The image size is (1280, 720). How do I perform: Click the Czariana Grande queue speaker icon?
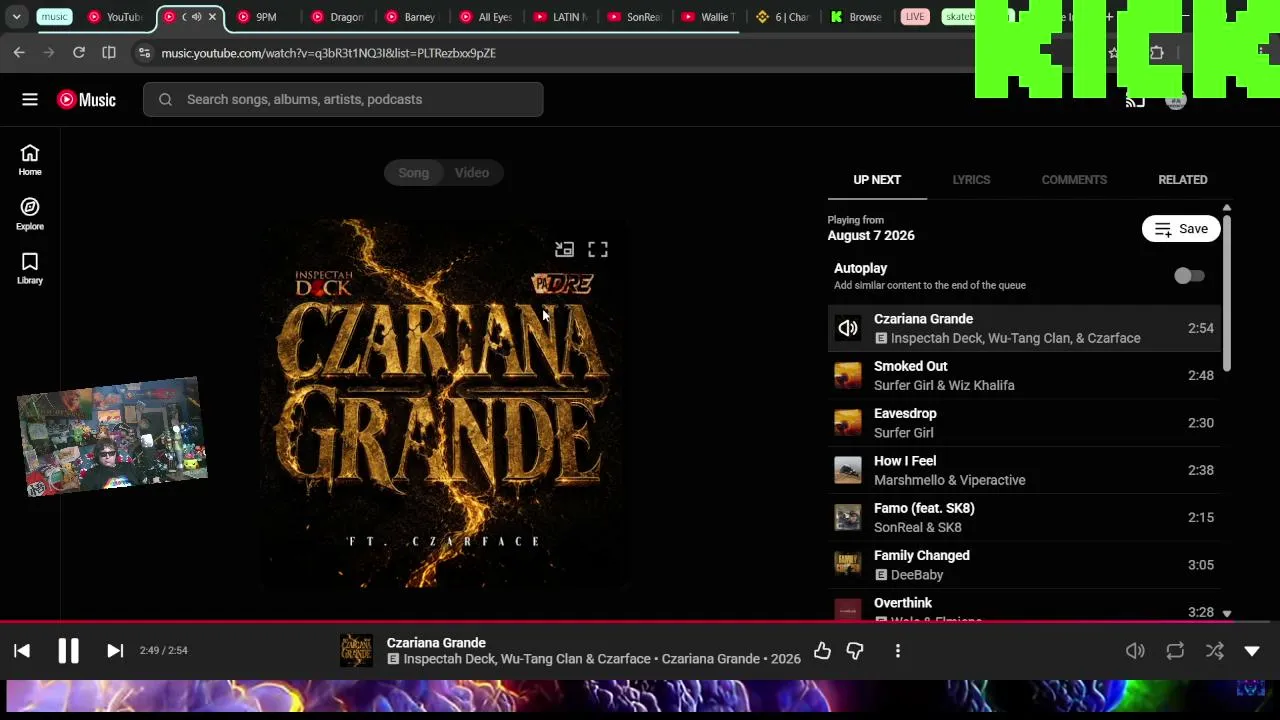(848, 328)
